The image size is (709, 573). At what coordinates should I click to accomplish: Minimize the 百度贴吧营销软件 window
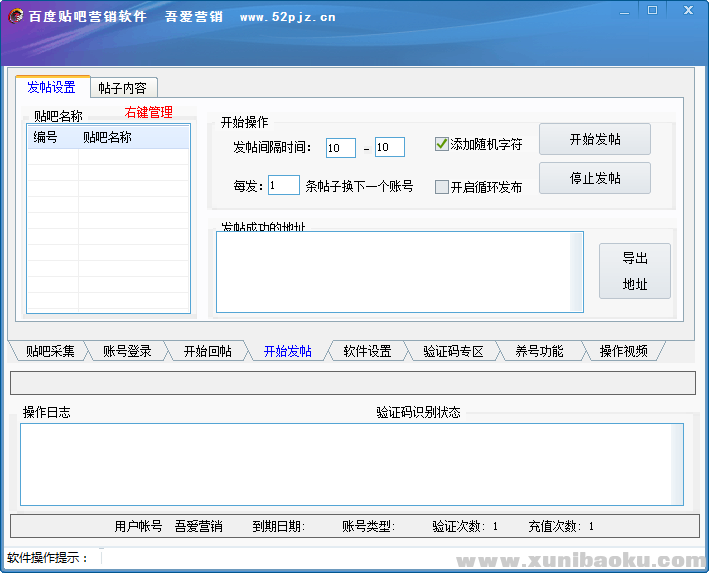[623, 11]
